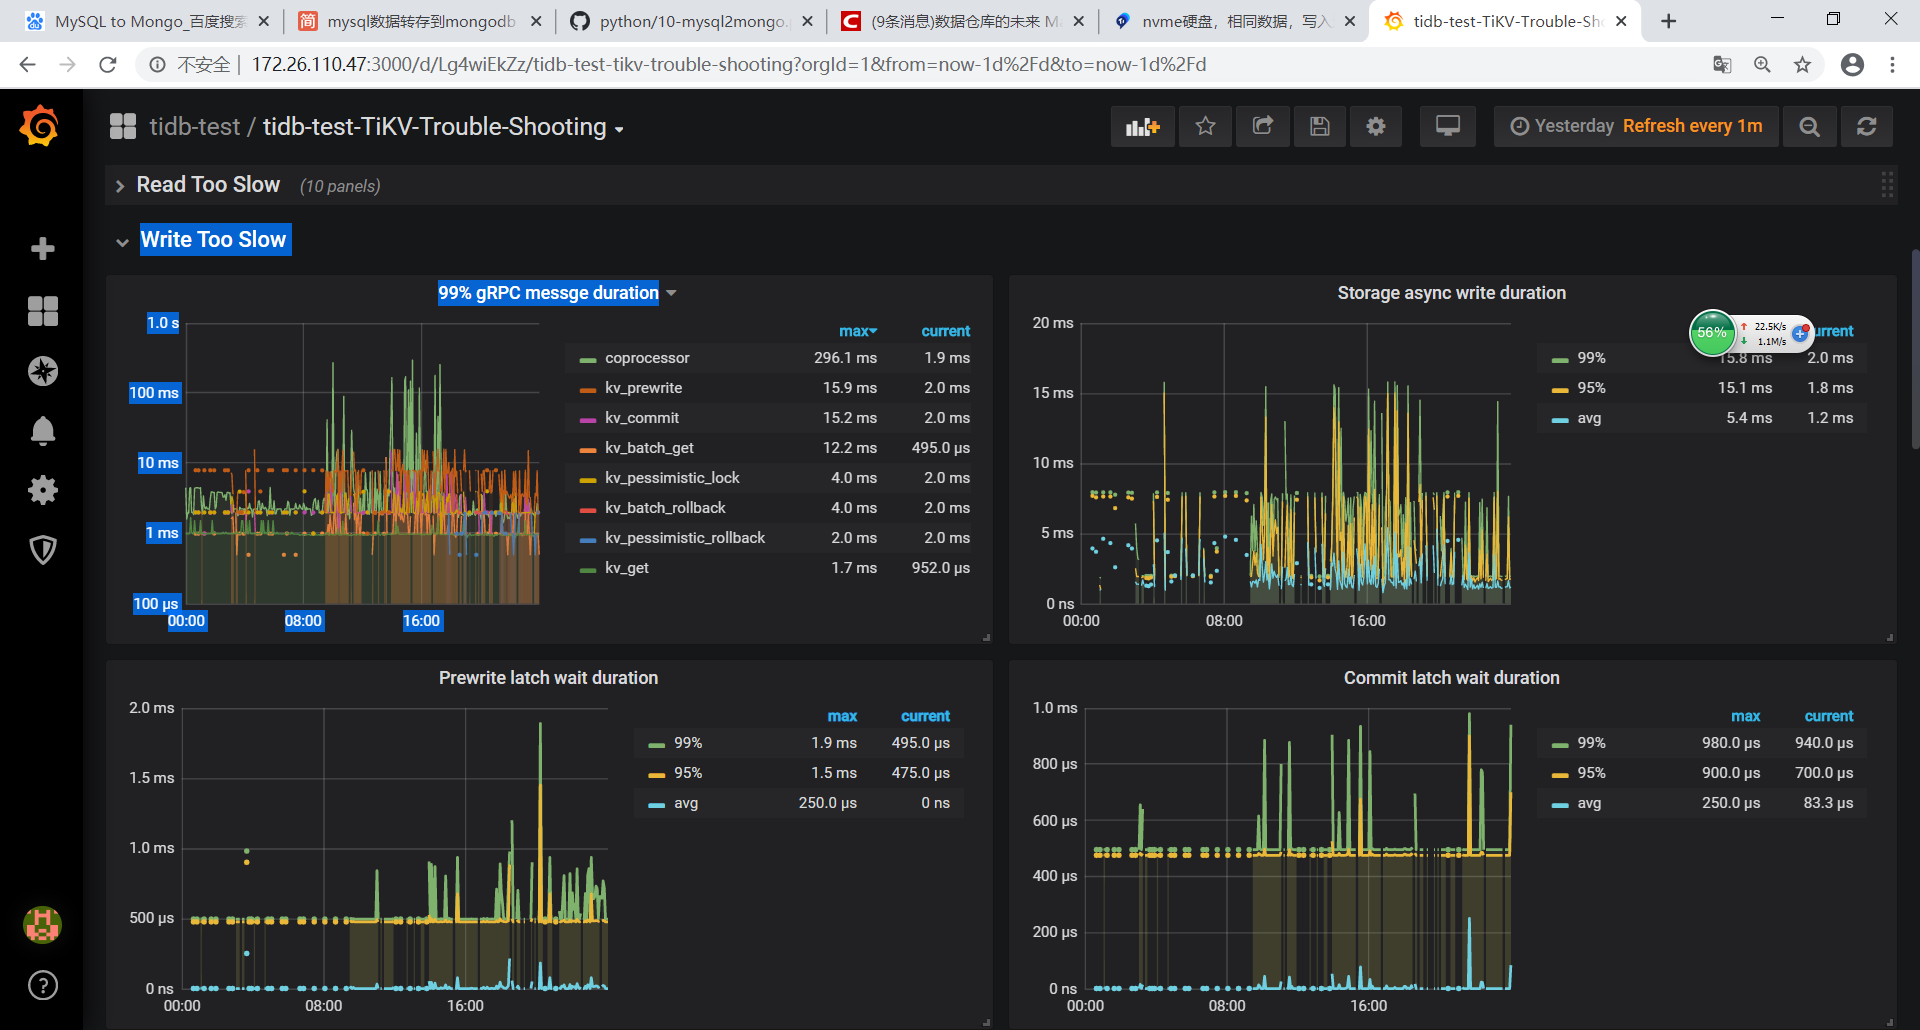1920x1030 pixels.
Task: Expand the Read Too Slow row
Action: pyautogui.click(x=208, y=185)
